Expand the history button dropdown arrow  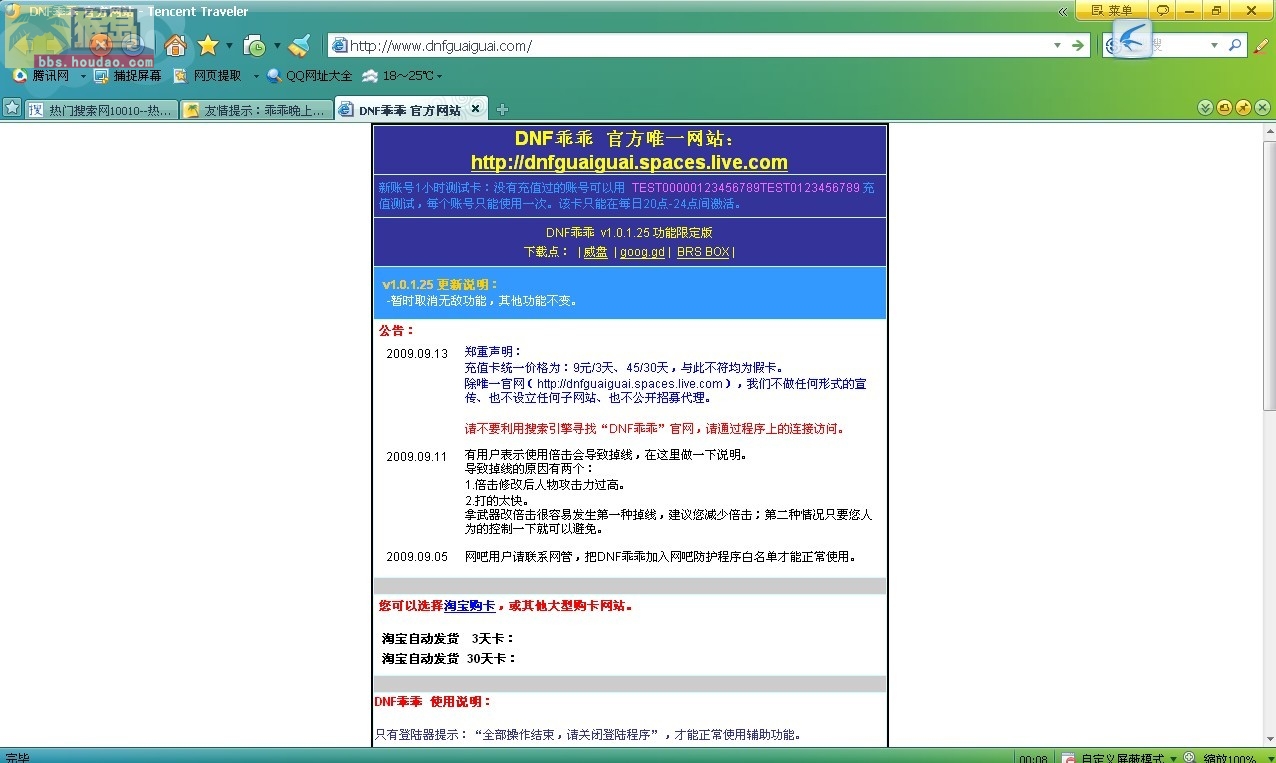tap(277, 45)
